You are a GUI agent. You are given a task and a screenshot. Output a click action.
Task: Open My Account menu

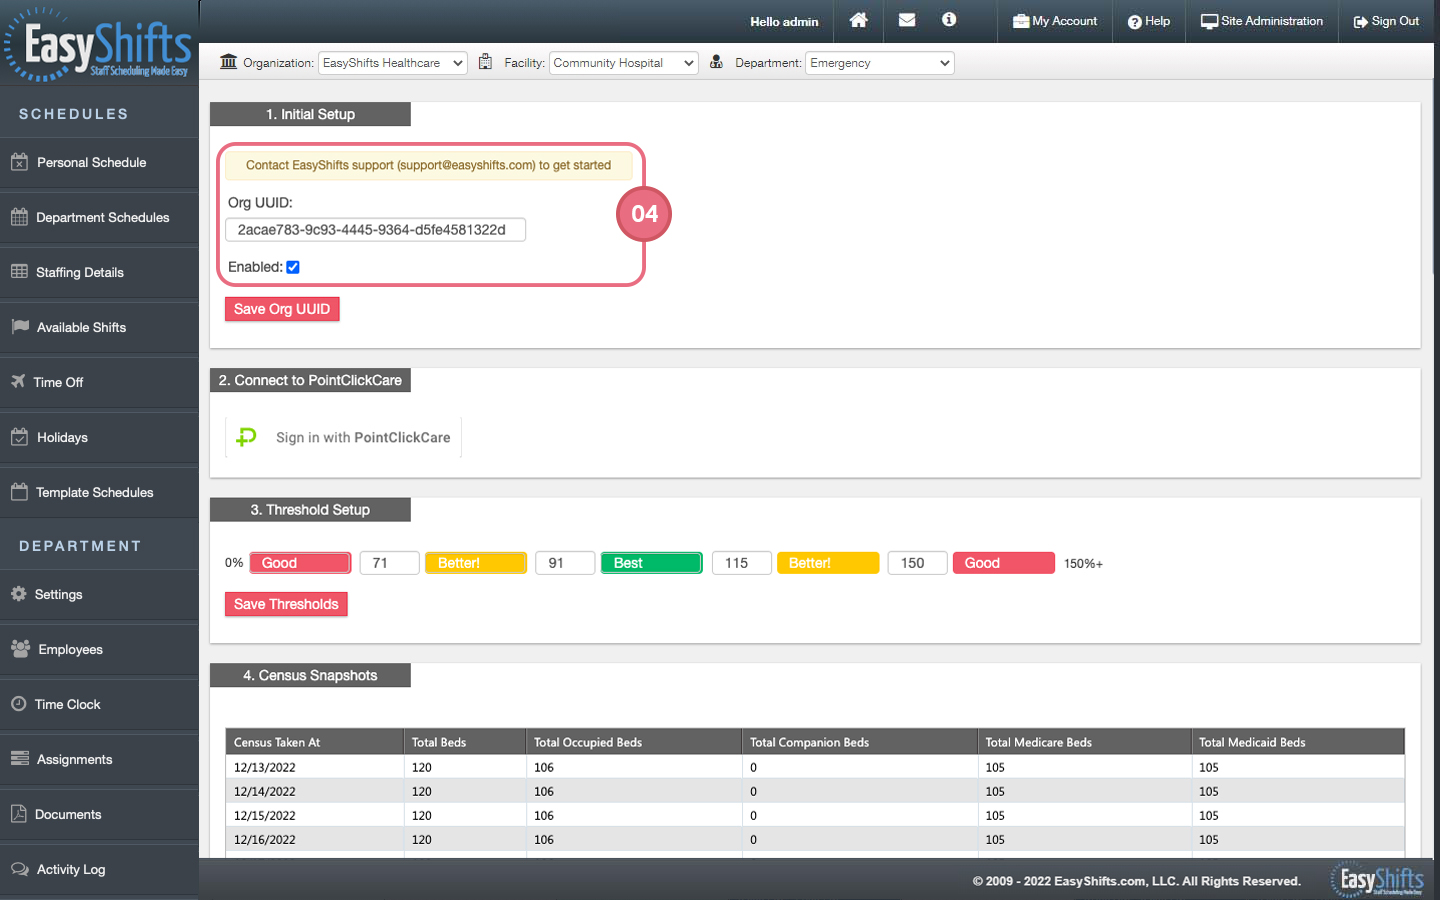pyautogui.click(x=1055, y=21)
